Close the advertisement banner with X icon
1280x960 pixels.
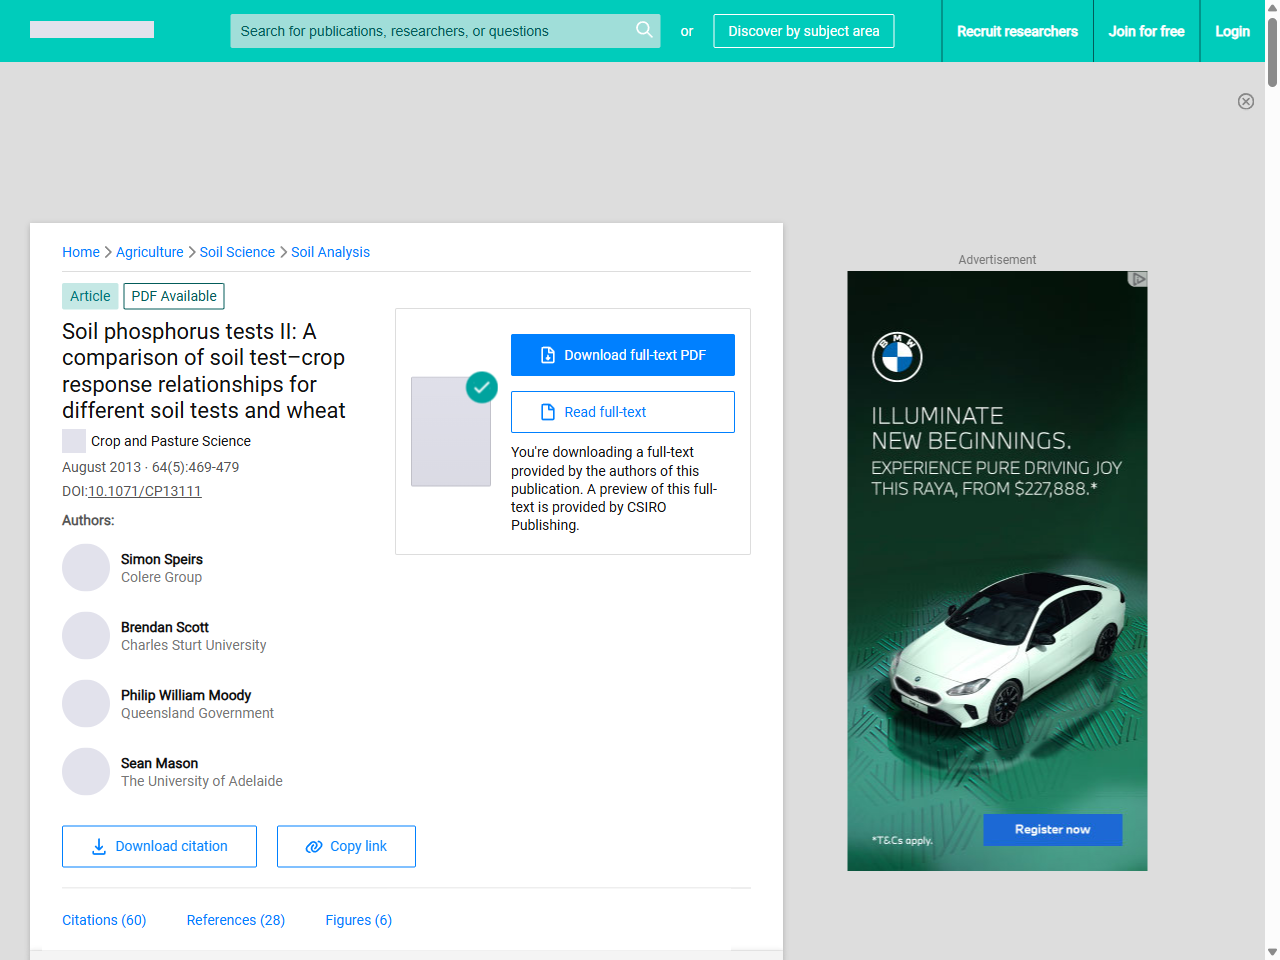coord(1246,101)
